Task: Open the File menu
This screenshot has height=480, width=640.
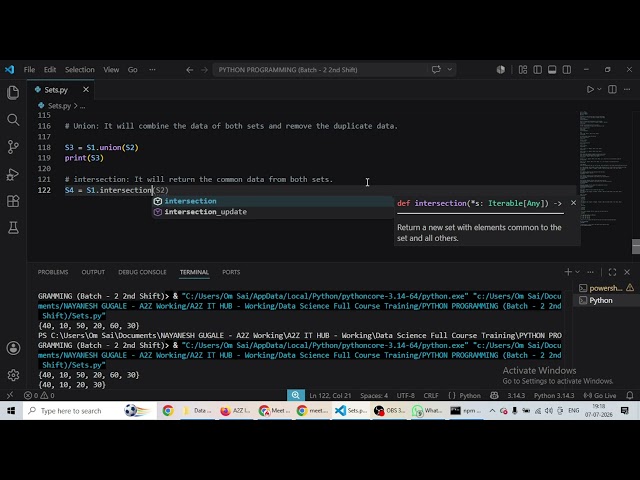Action: [29, 70]
